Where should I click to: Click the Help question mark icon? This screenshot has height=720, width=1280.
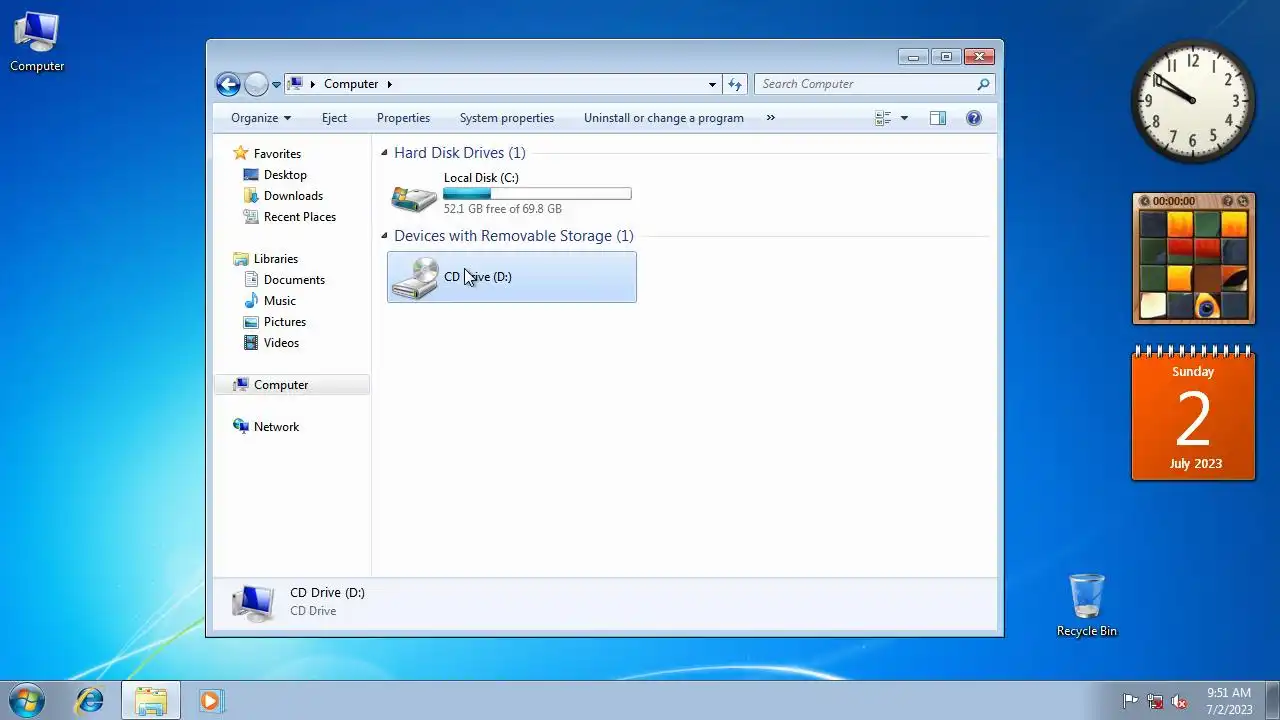(974, 118)
